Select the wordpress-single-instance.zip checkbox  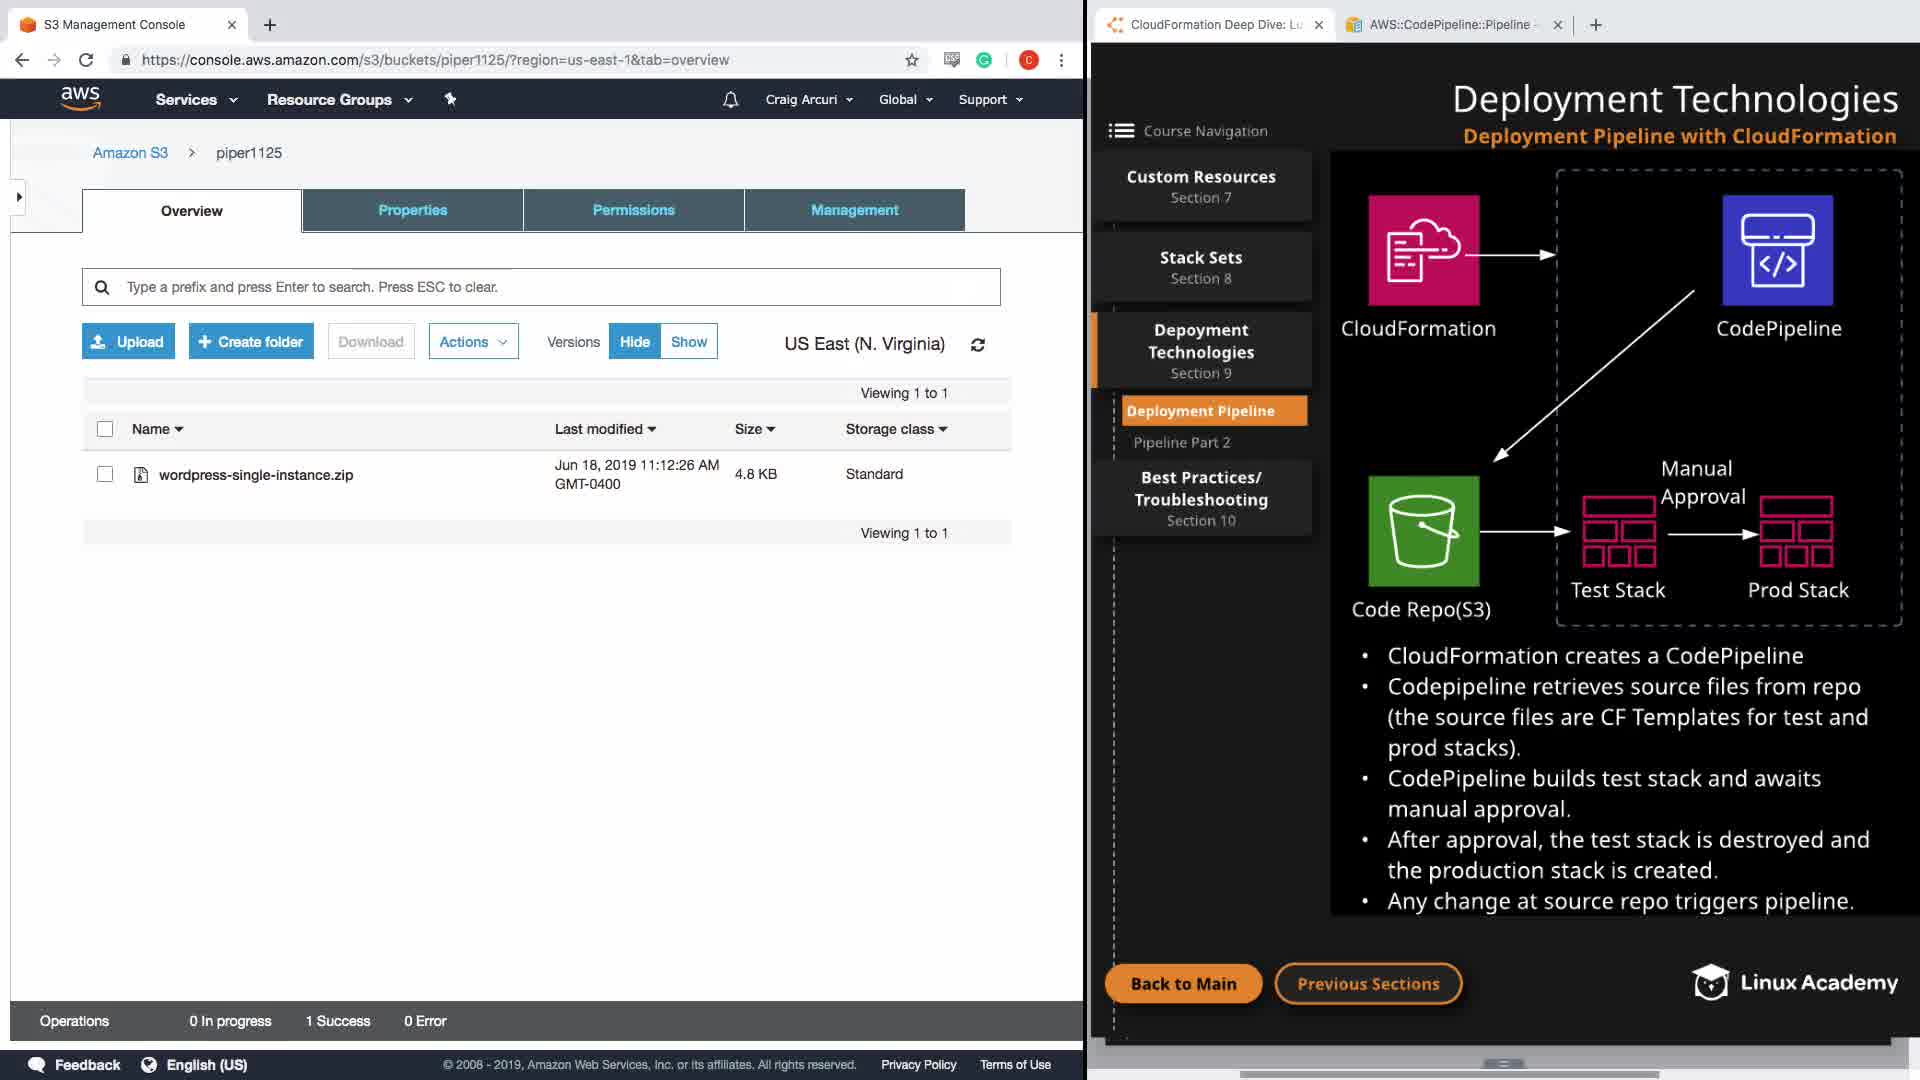coord(105,474)
